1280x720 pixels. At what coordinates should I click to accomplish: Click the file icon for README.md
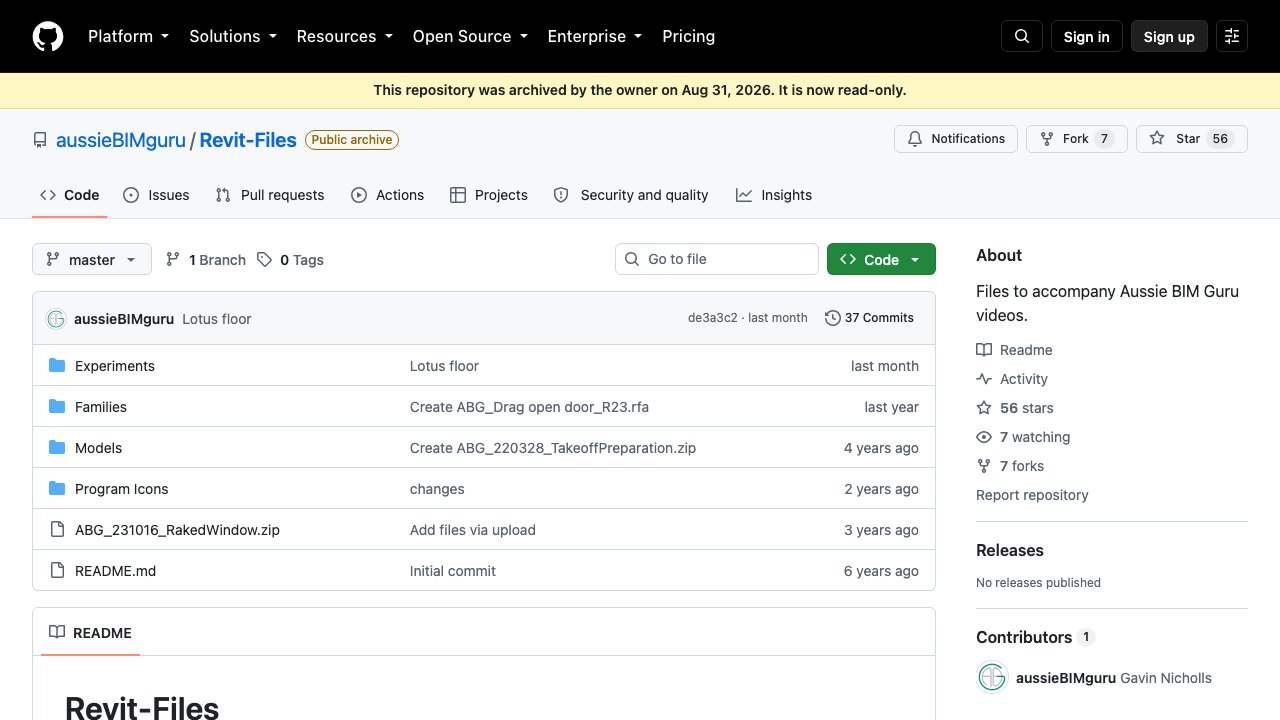point(57,571)
